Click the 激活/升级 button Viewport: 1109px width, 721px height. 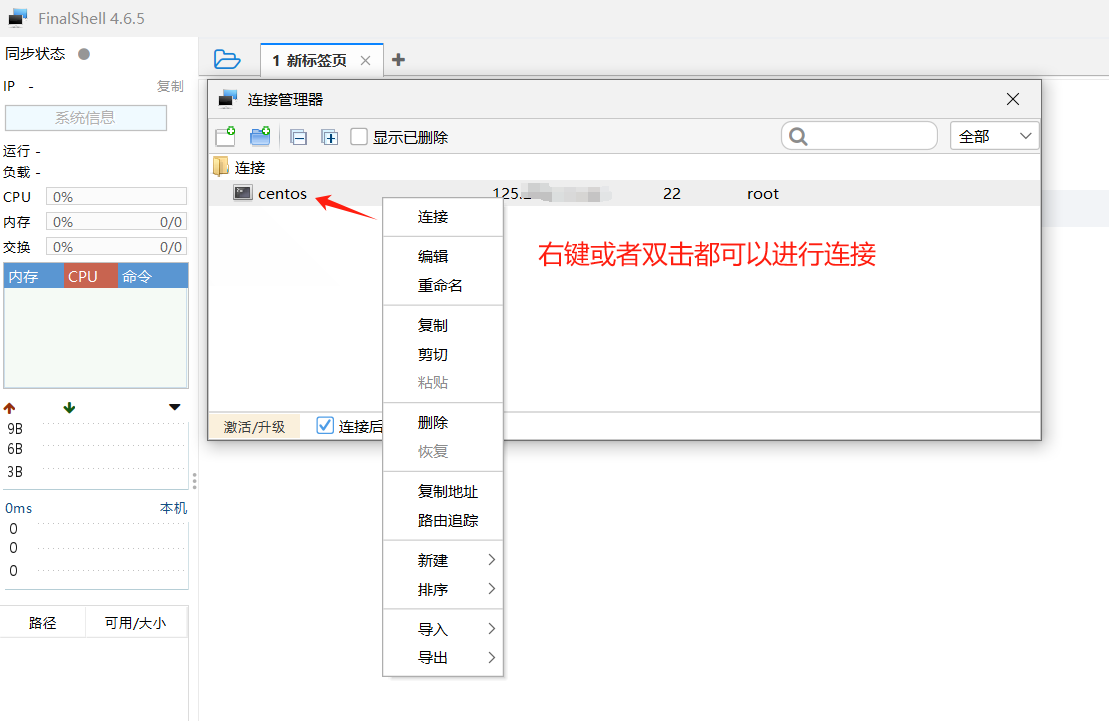tap(254, 427)
